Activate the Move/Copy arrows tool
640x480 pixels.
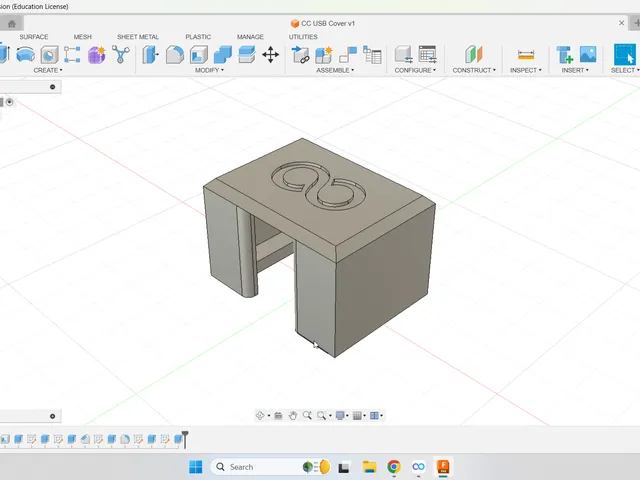click(270, 54)
